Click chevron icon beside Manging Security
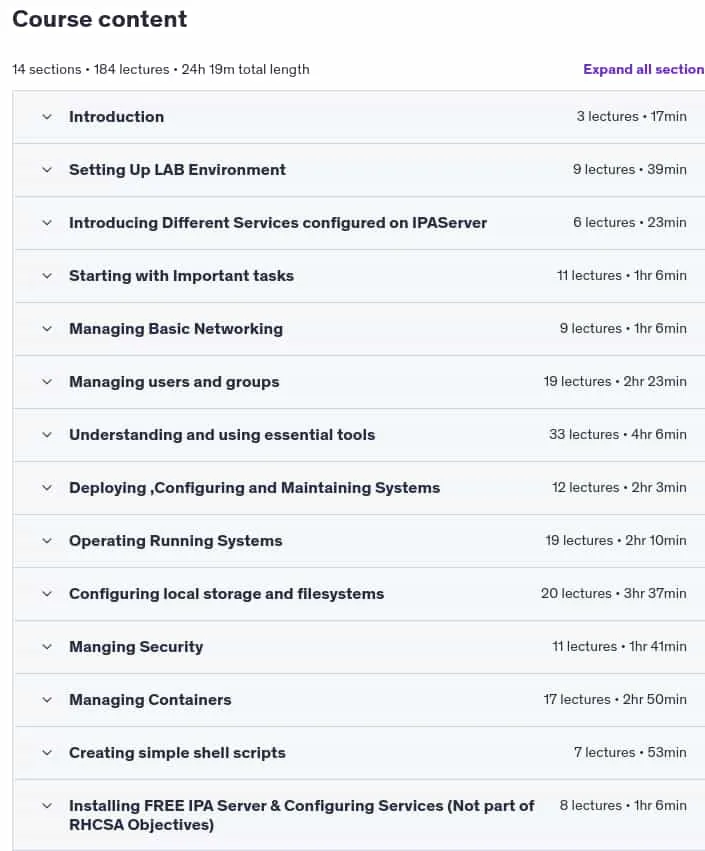 pos(47,647)
